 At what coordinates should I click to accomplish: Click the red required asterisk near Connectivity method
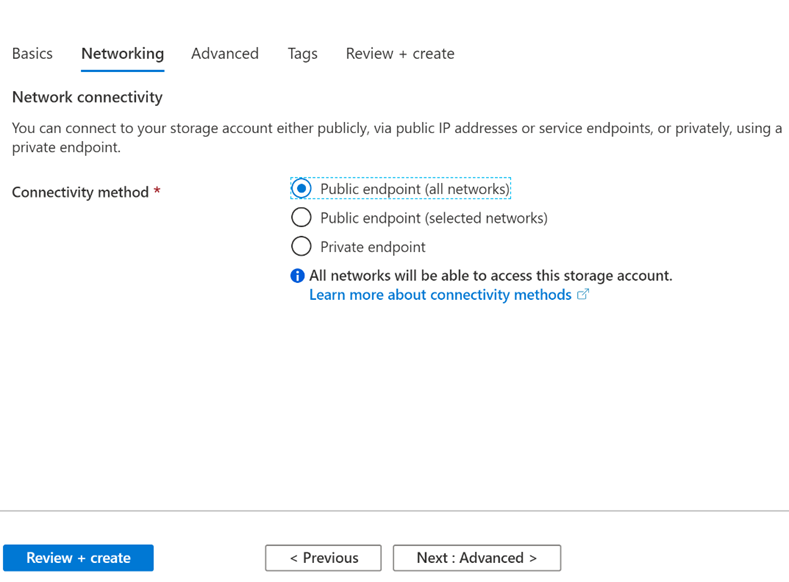pos(157,191)
